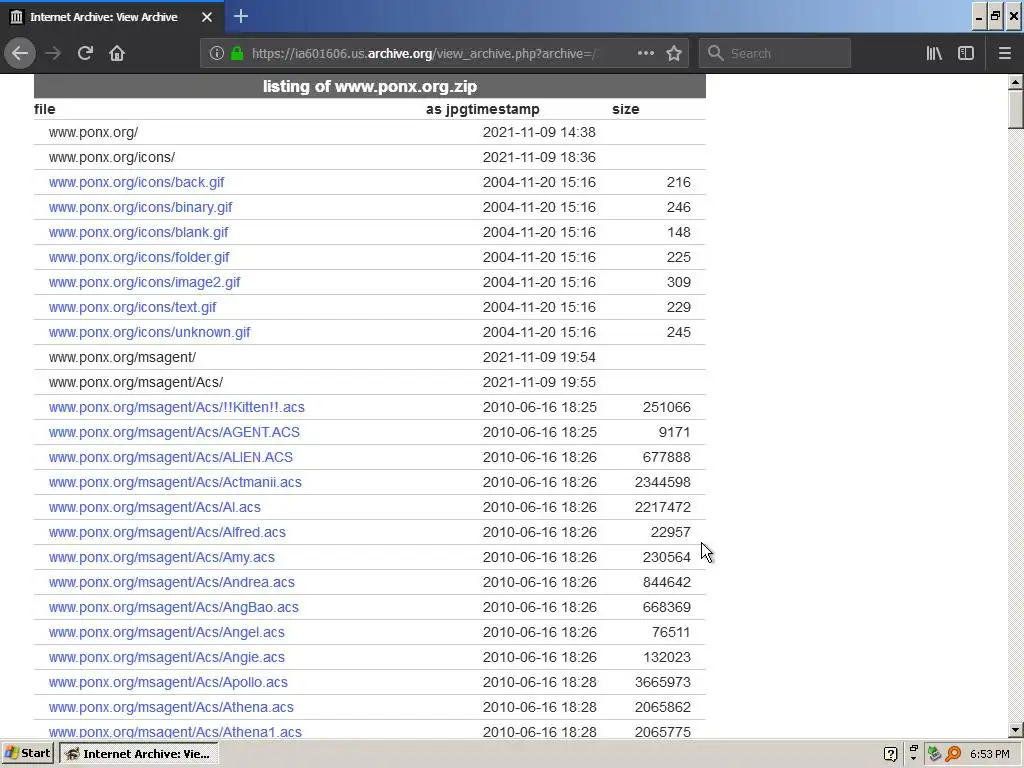
Task: Click the address bar URL
Action: click(x=424, y=54)
